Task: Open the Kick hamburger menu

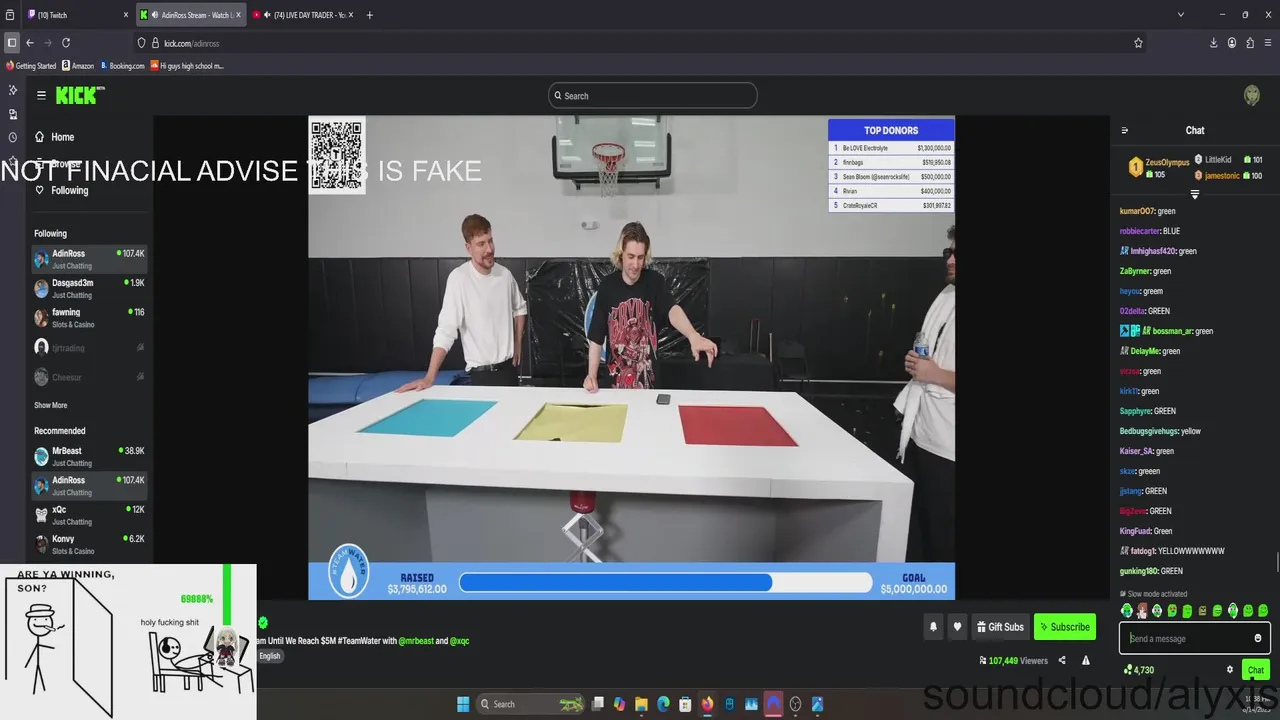Action: tap(41, 95)
